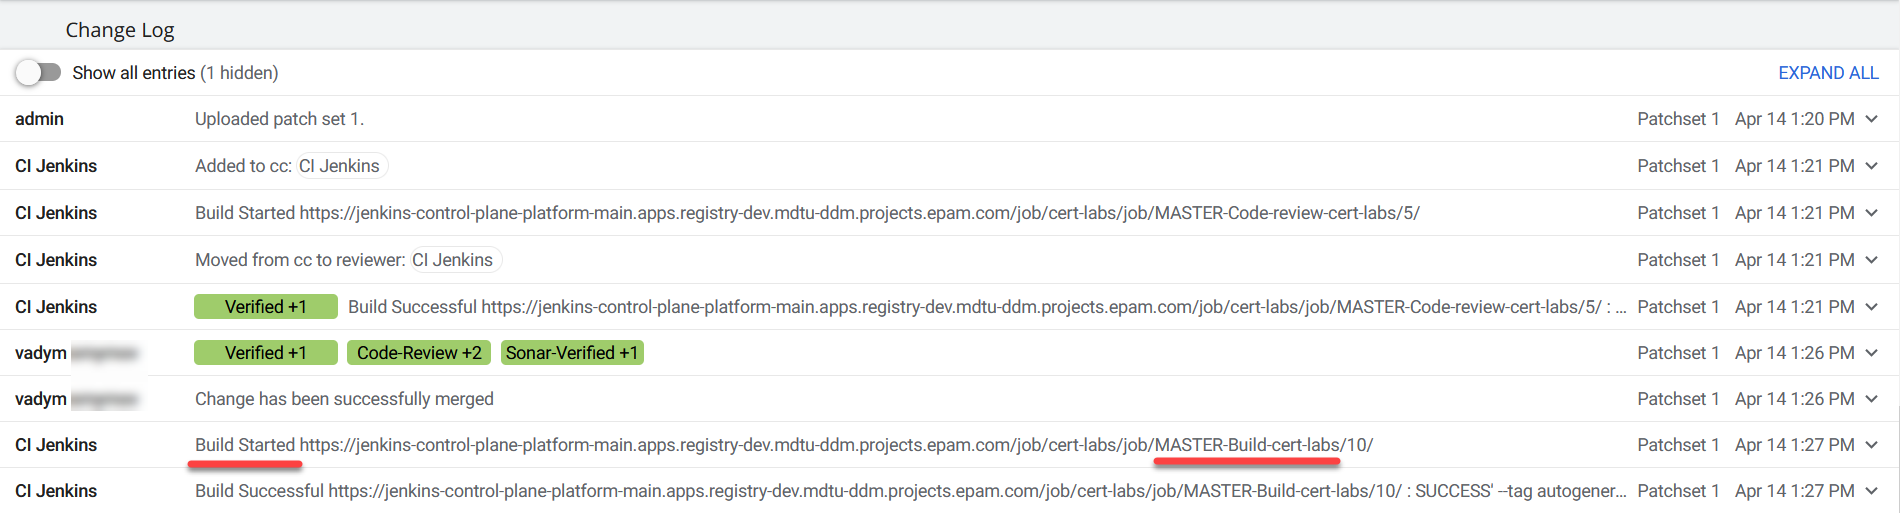The width and height of the screenshot is (1900, 513).
Task: Click Apr 14 1:26 PM in merged row
Action: click(1794, 399)
